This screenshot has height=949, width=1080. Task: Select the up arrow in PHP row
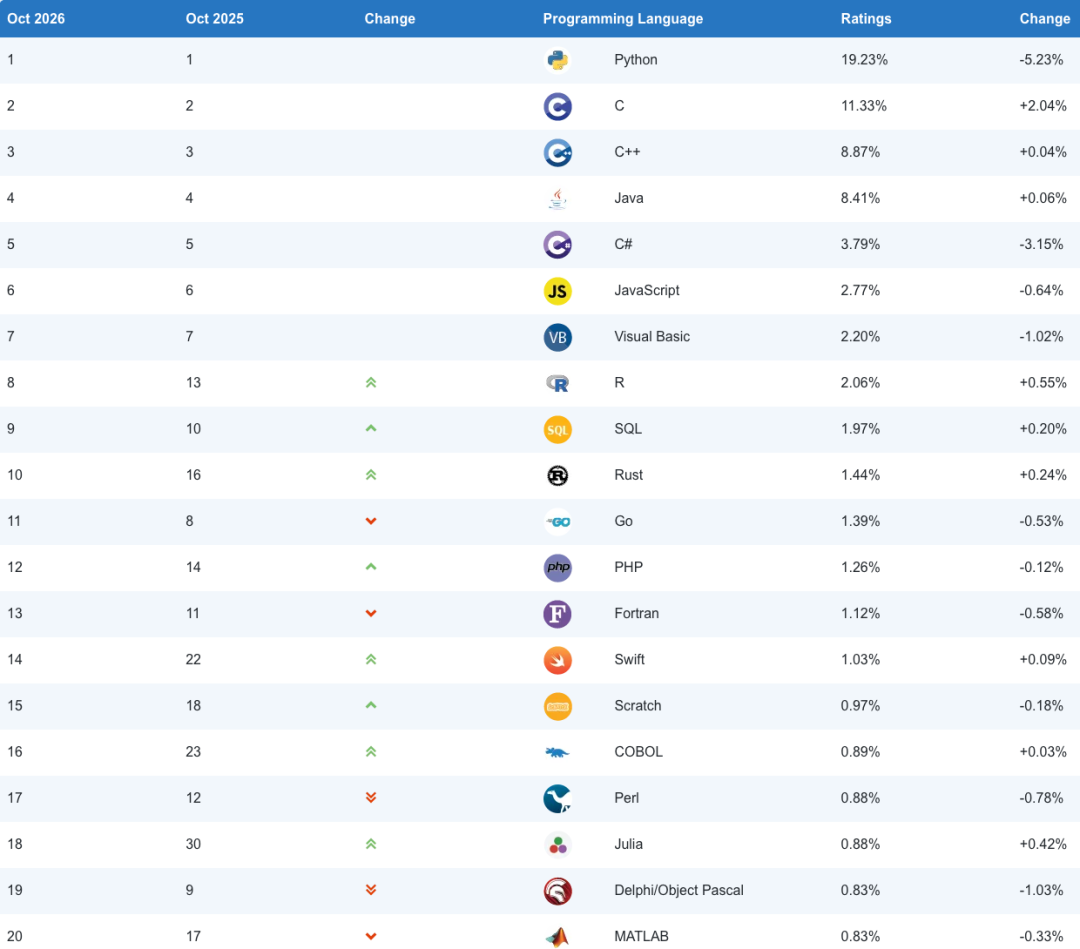pyautogui.click(x=371, y=567)
